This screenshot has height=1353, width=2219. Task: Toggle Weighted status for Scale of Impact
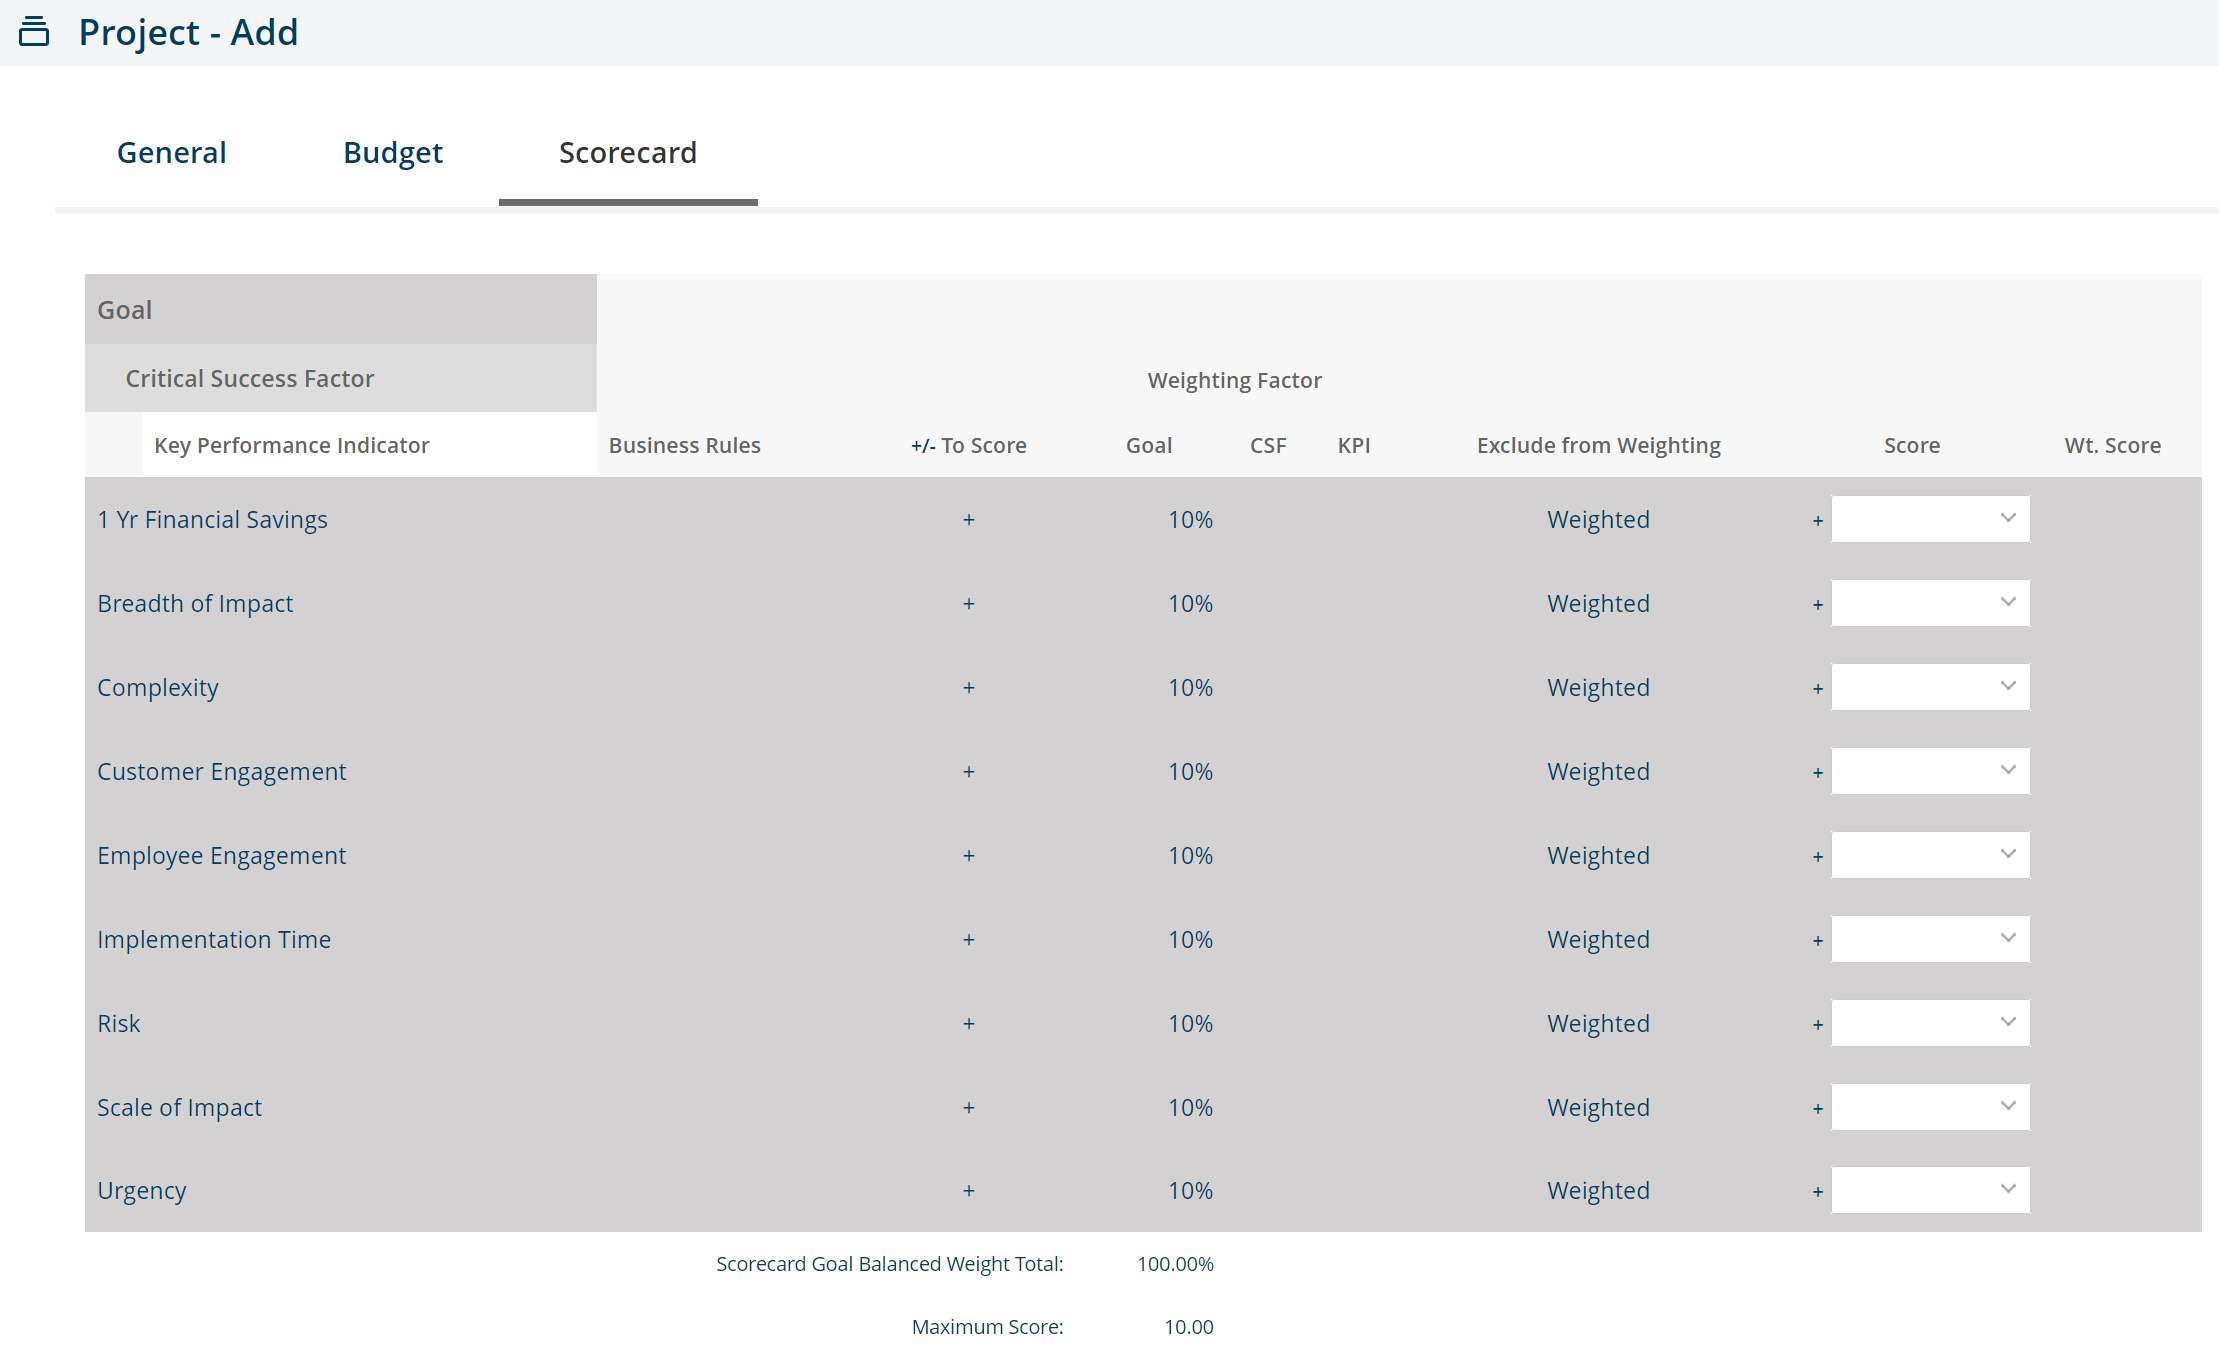1597,1107
